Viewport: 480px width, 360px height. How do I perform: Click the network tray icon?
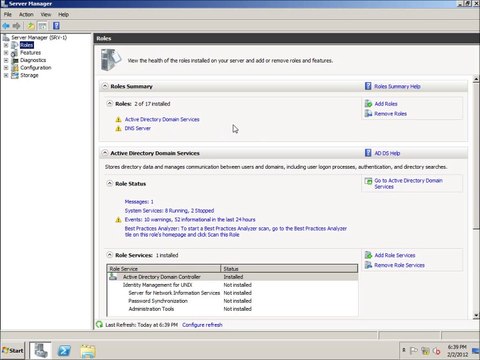click(425, 351)
